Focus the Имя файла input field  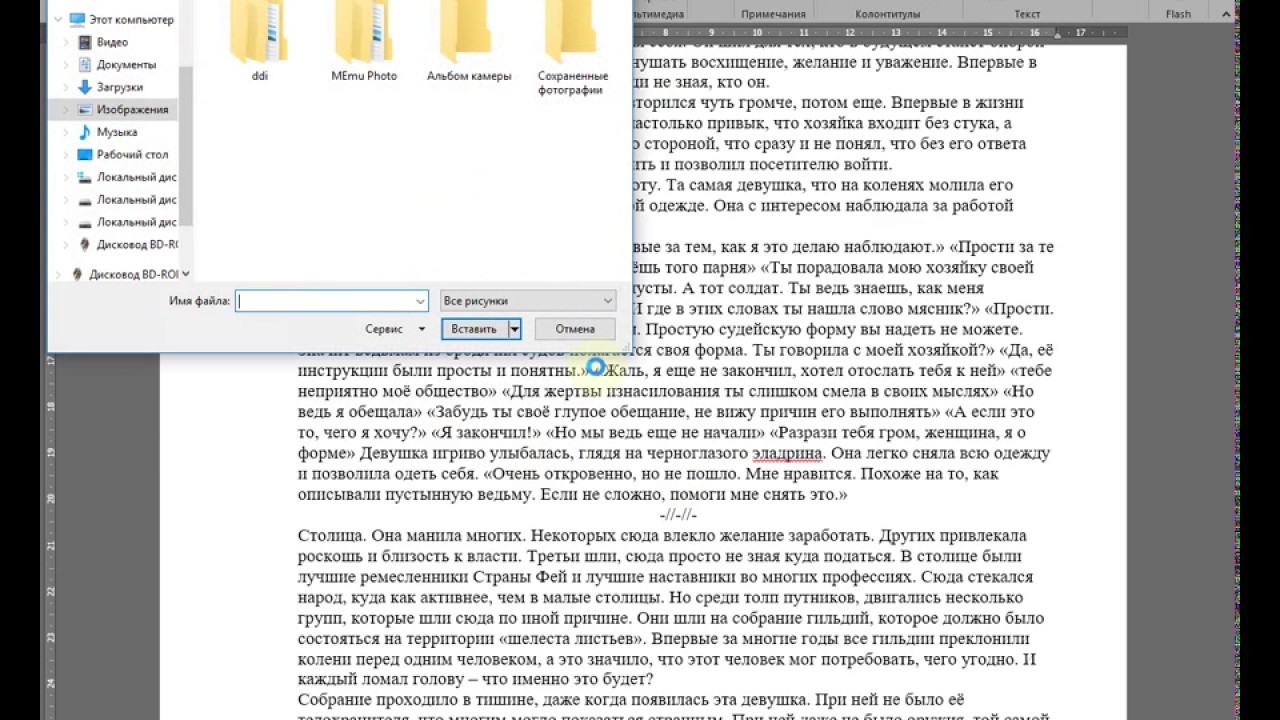[332, 301]
